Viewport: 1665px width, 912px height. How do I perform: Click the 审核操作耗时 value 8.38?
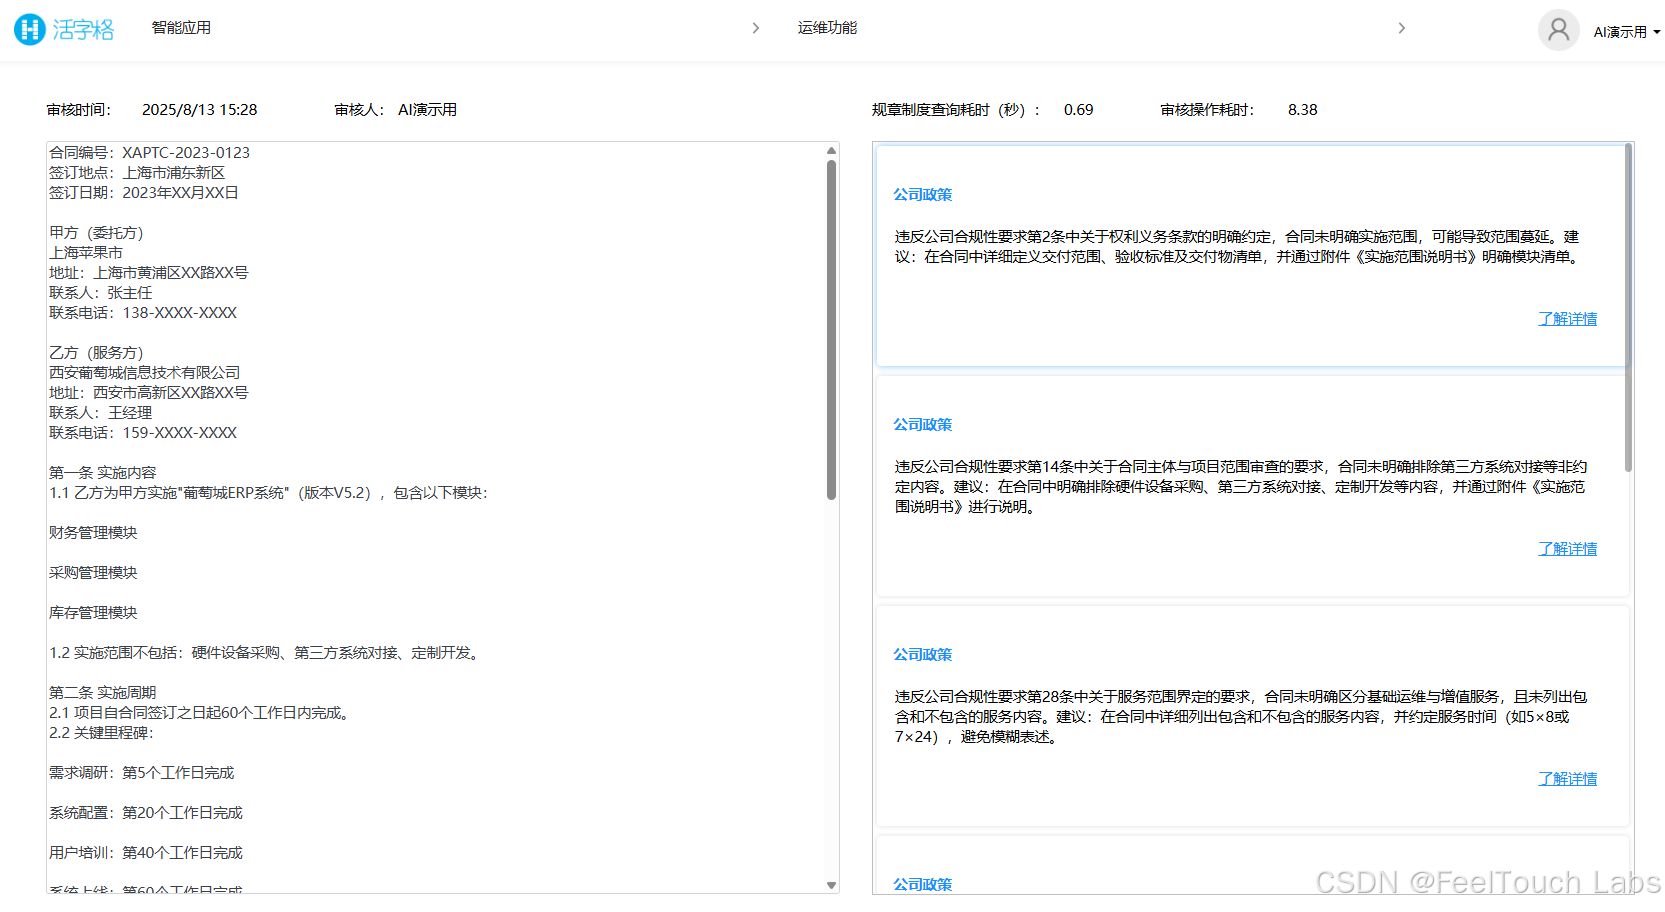[1303, 110]
